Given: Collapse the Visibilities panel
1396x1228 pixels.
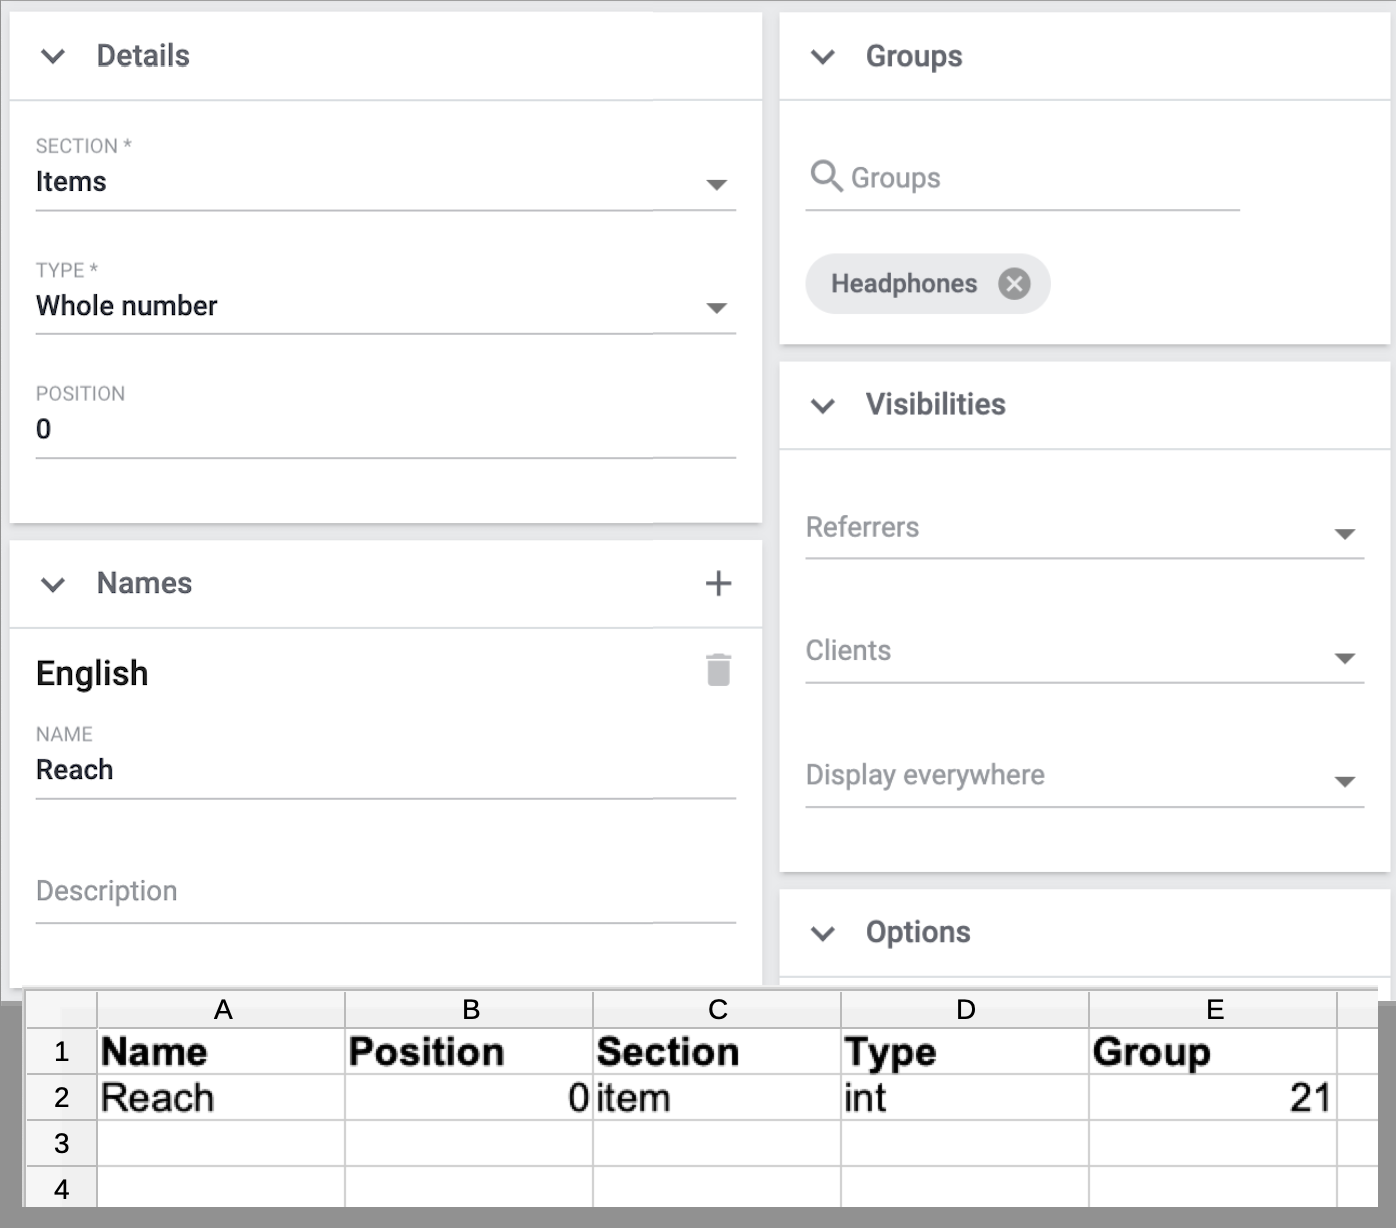Looking at the screenshot, I should tap(823, 405).
